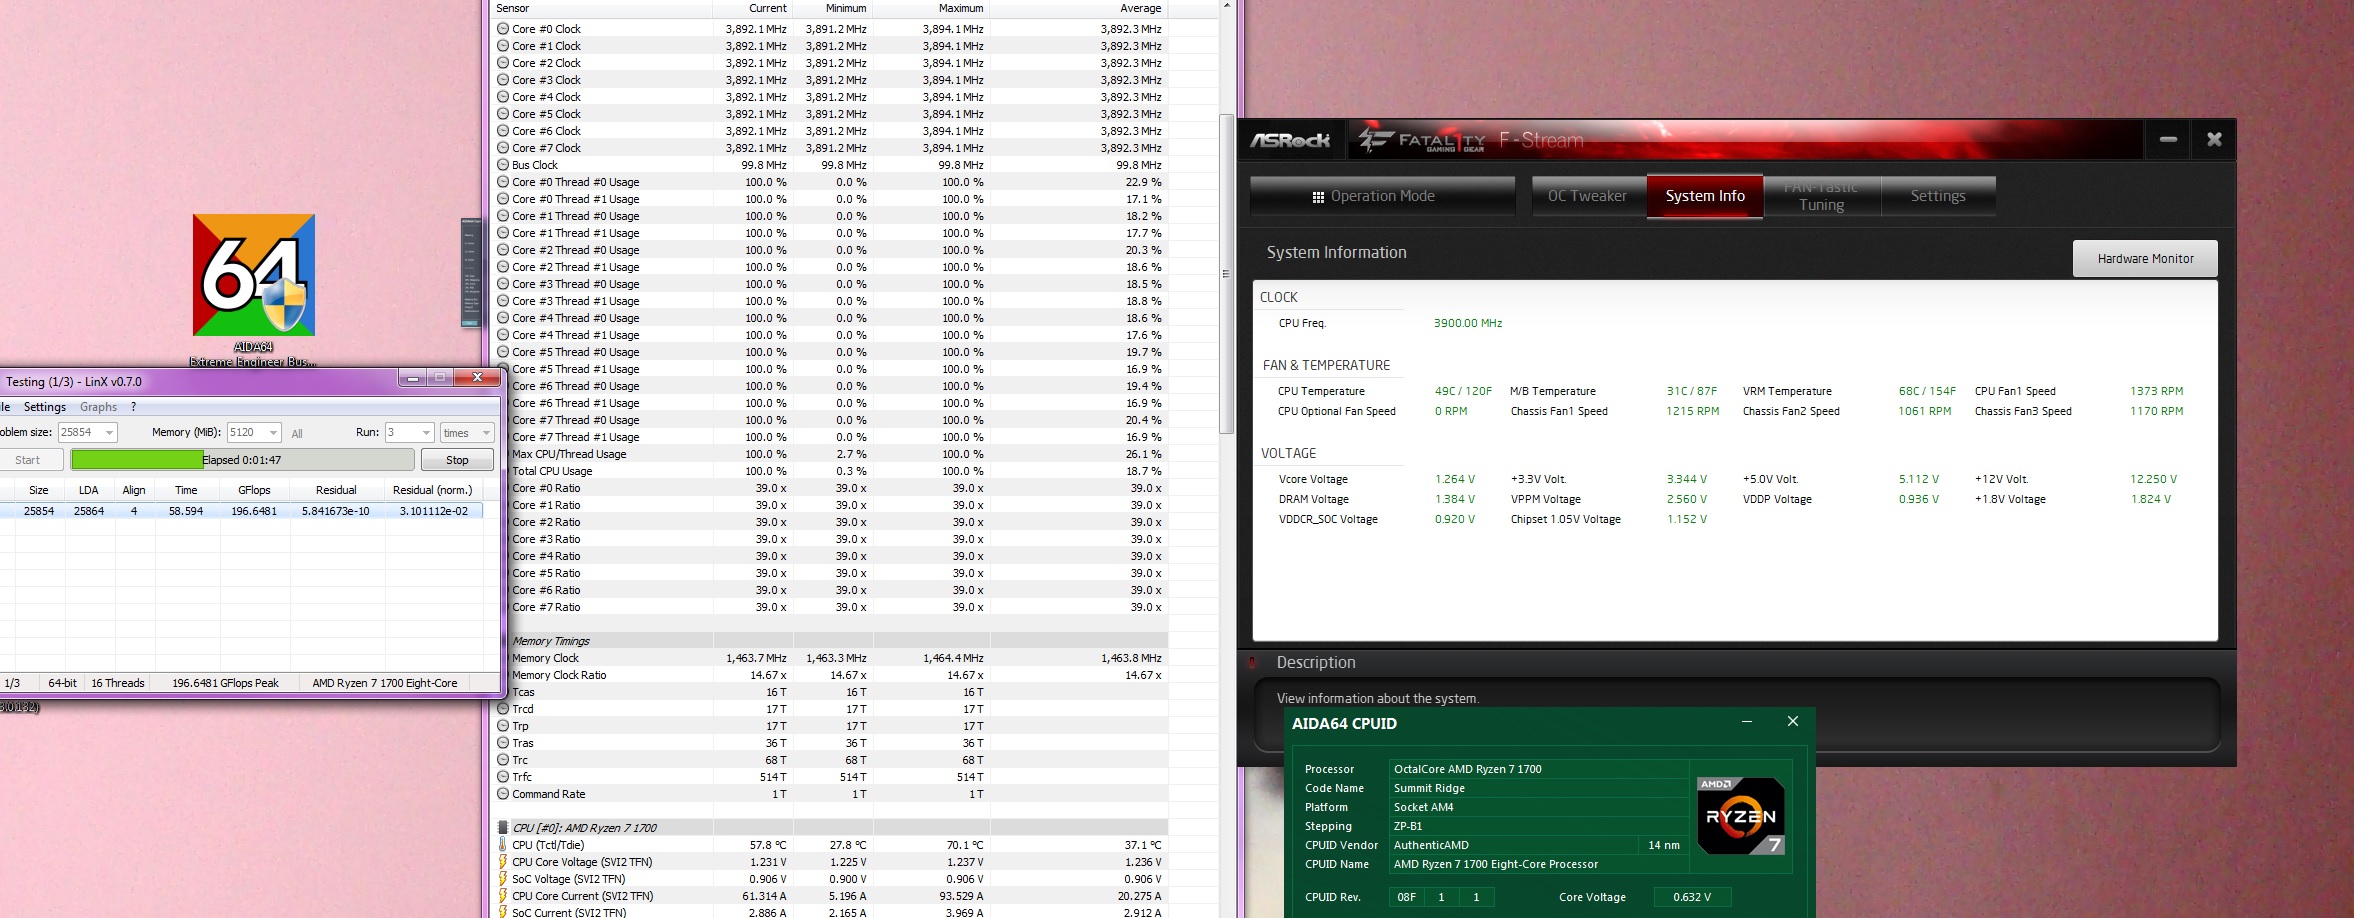Image resolution: width=2354 pixels, height=918 pixels.
Task: Minimize the AIDA64 CPUID window
Action: point(1747,722)
